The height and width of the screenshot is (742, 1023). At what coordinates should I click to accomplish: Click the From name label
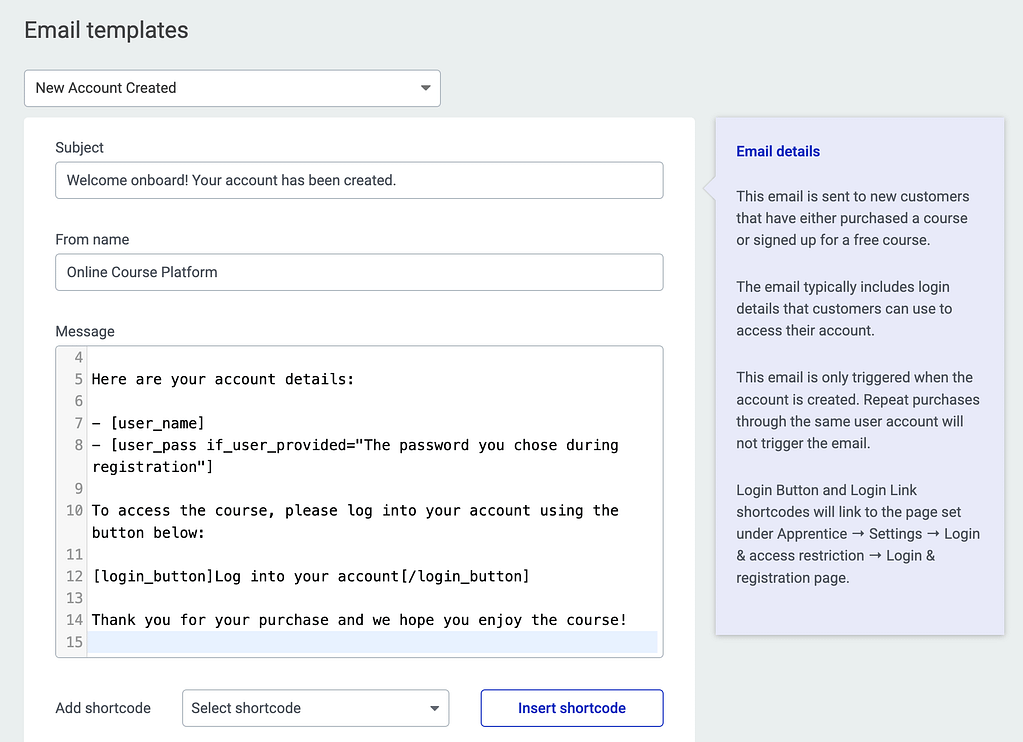92,240
